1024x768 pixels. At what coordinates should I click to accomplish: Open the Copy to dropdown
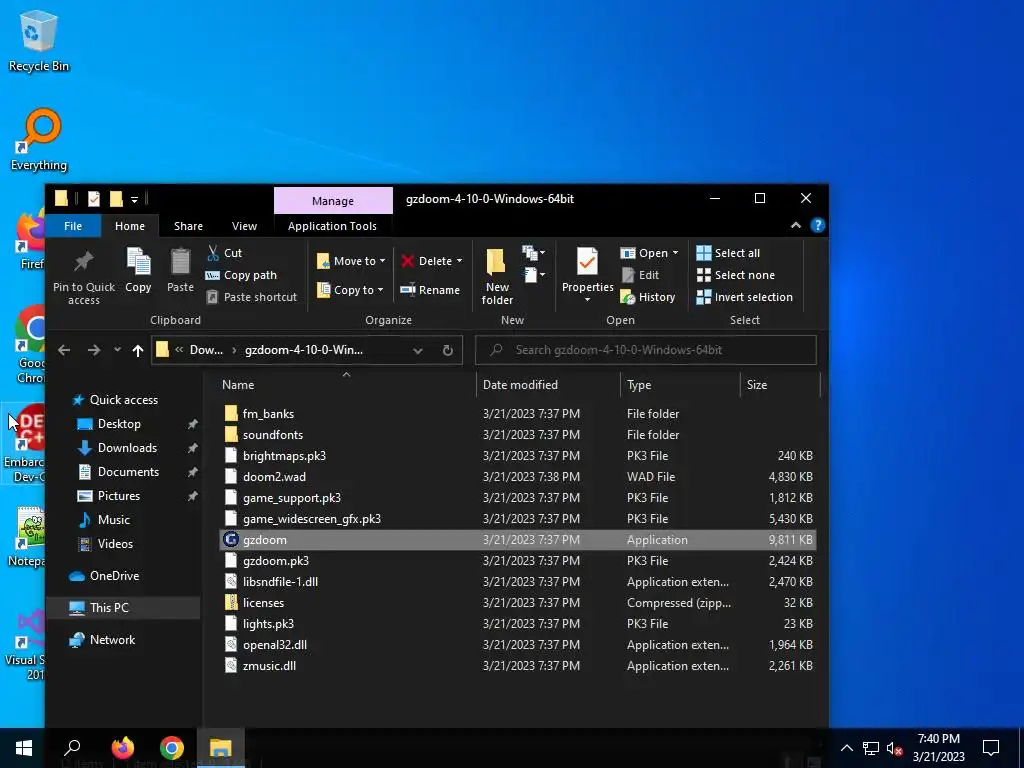click(351, 290)
